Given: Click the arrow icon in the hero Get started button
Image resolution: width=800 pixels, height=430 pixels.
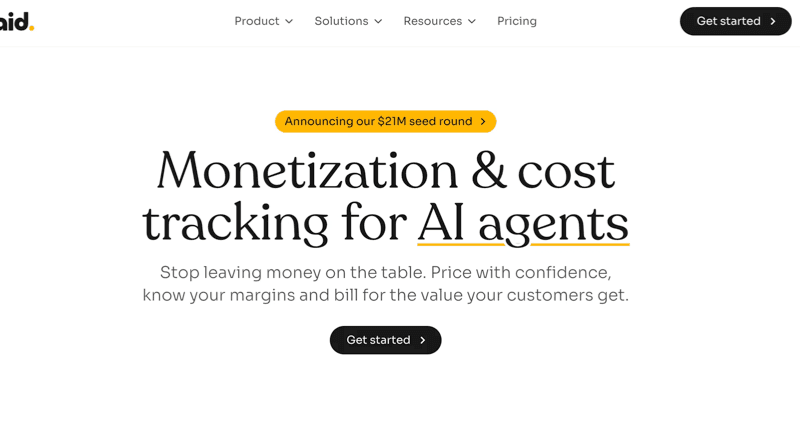Looking at the screenshot, I should coord(423,340).
